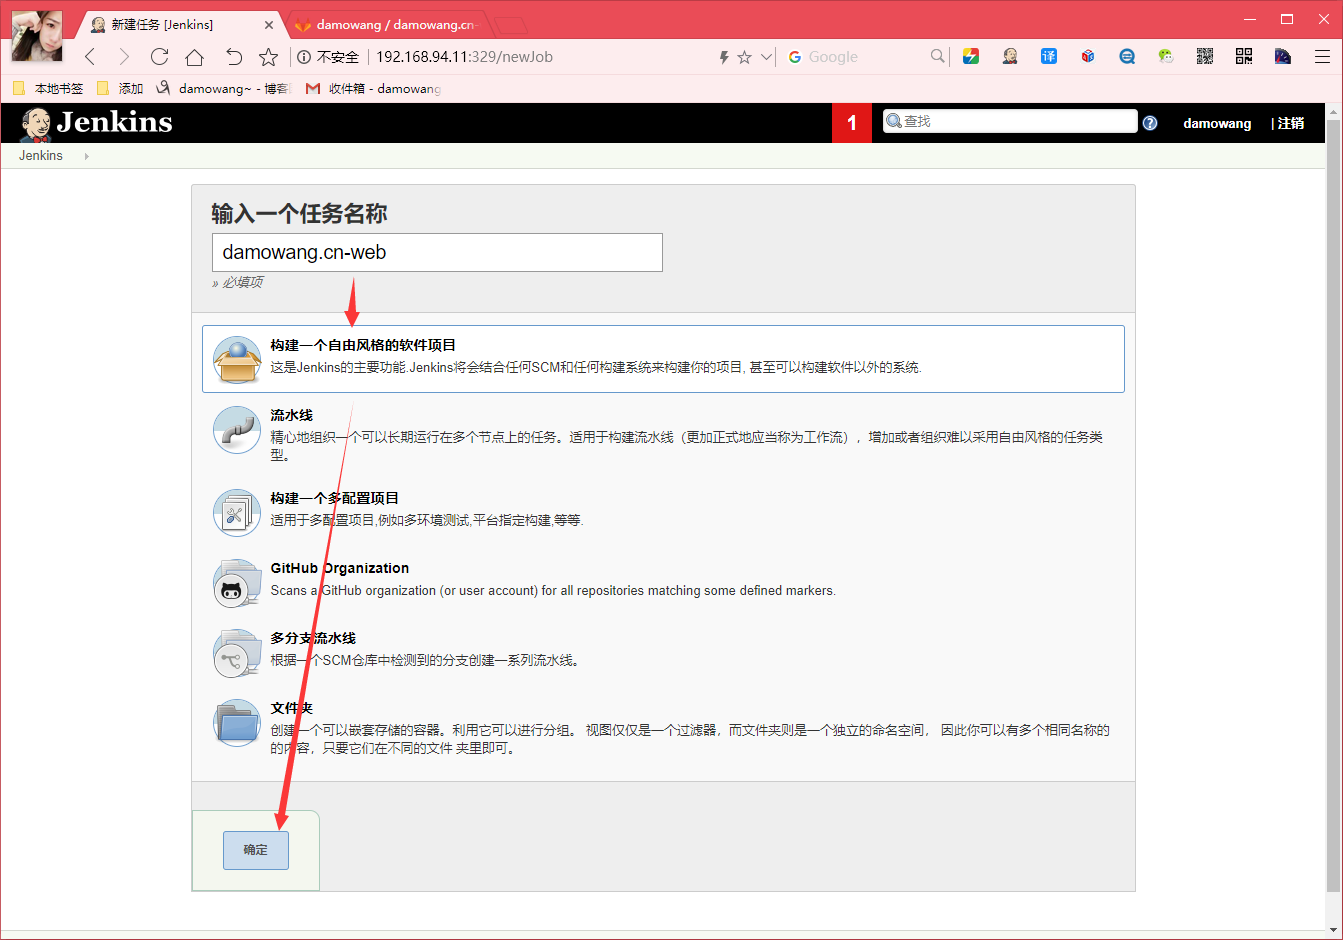Click the Jenkins butler extension icon in toolbar
1343x940 pixels.
(1010, 56)
